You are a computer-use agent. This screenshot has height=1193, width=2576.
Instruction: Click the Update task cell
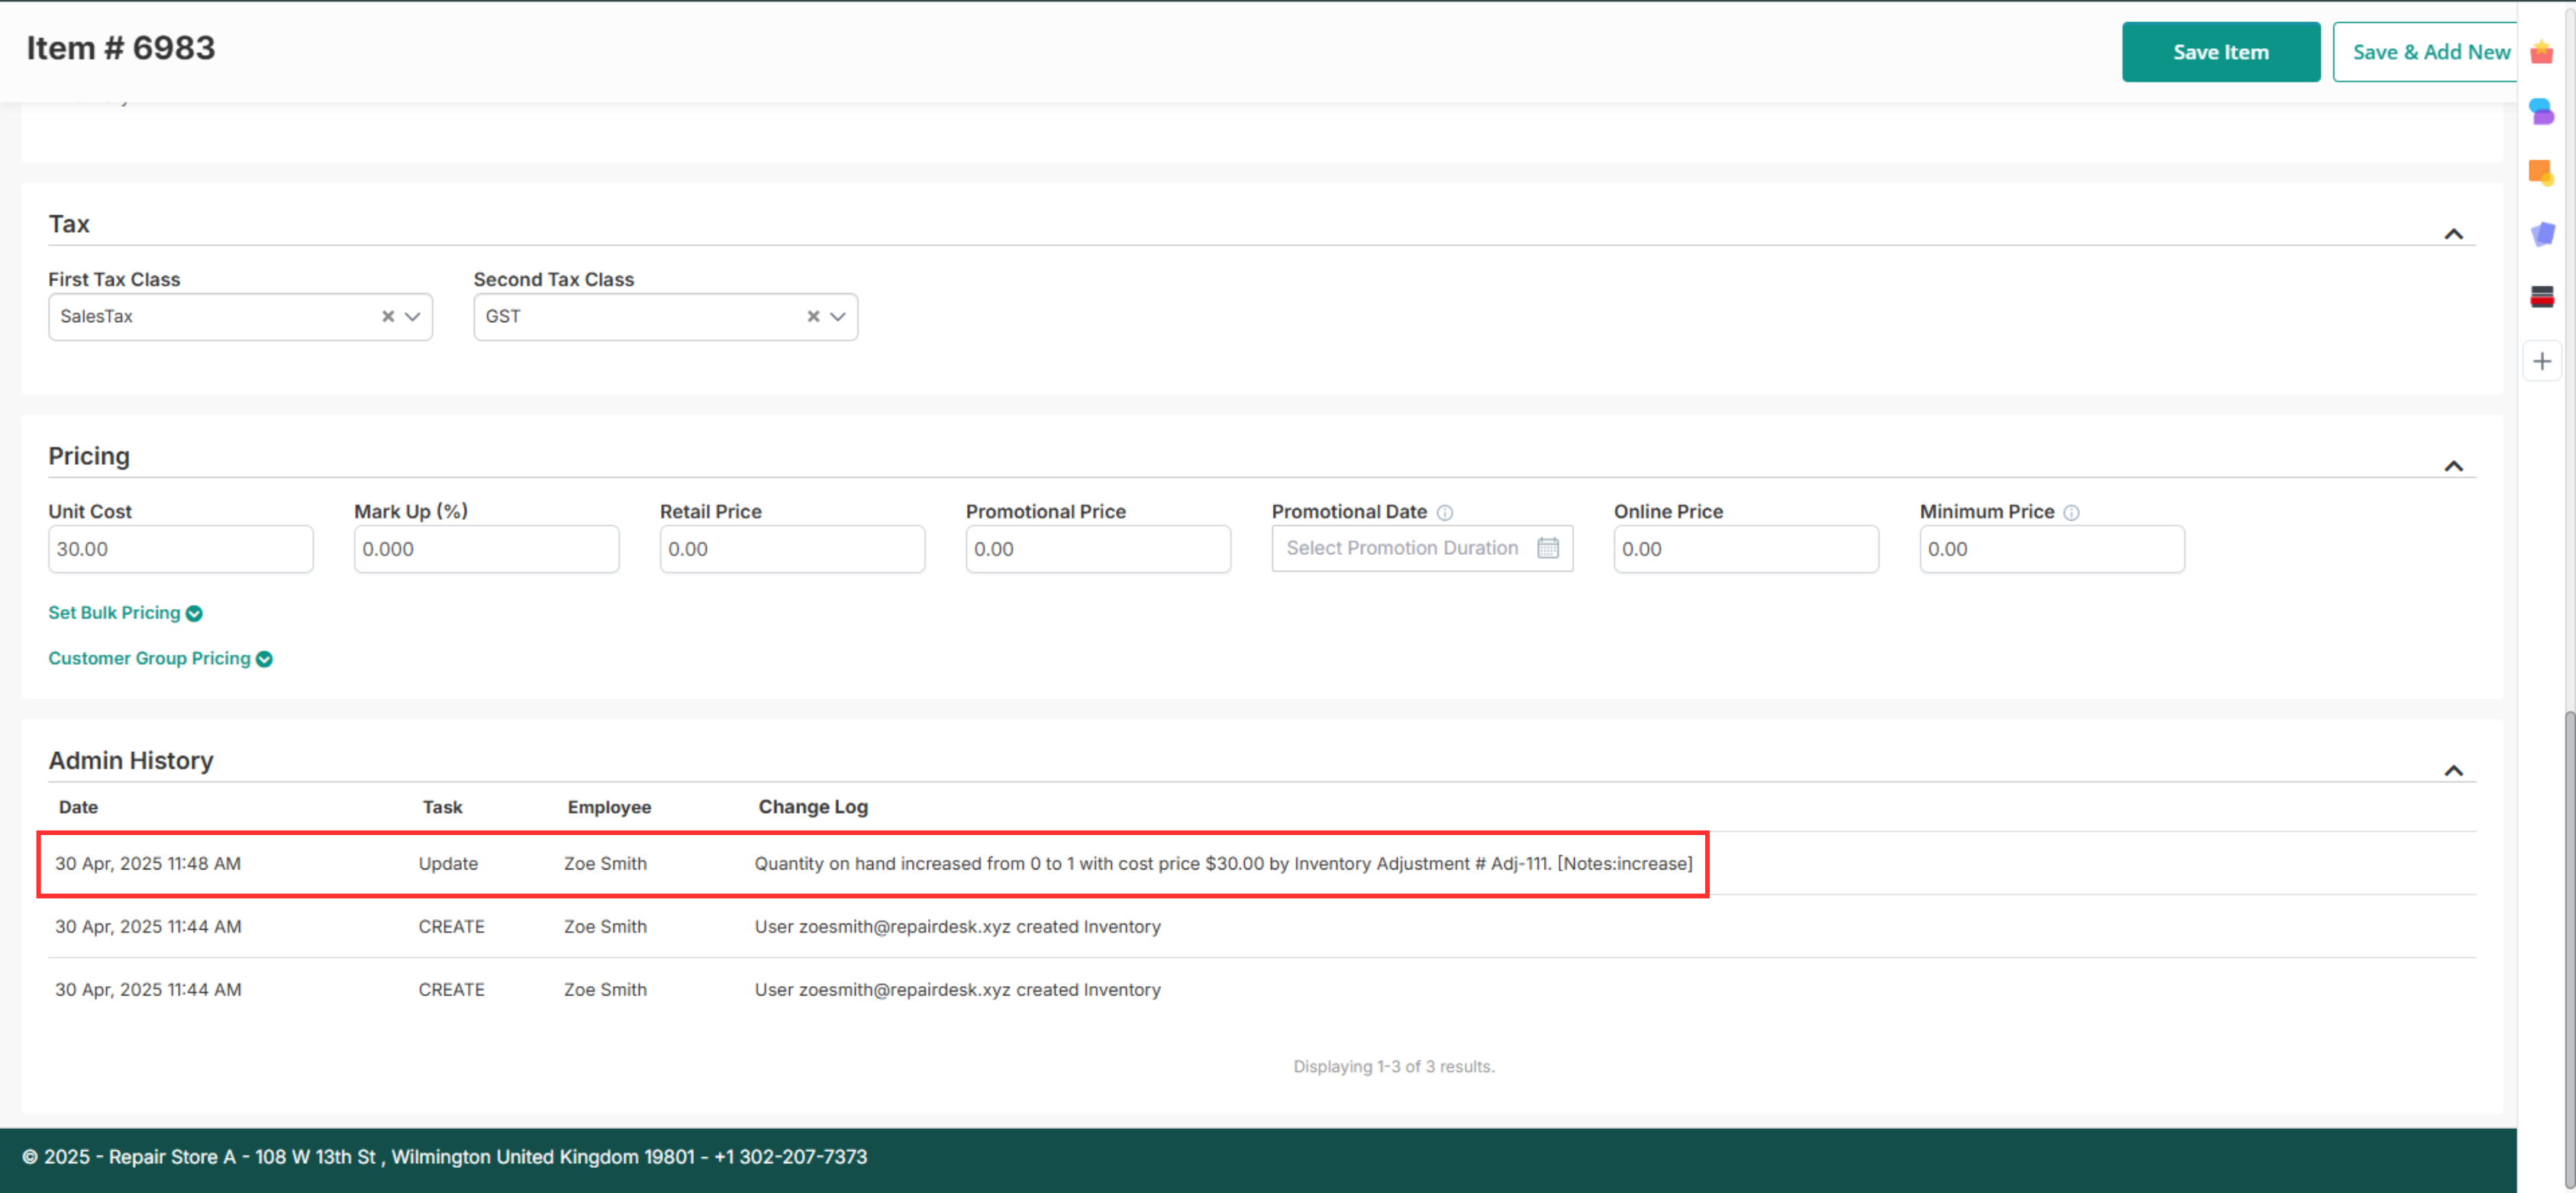pyautogui.click(x=448, y=863)
